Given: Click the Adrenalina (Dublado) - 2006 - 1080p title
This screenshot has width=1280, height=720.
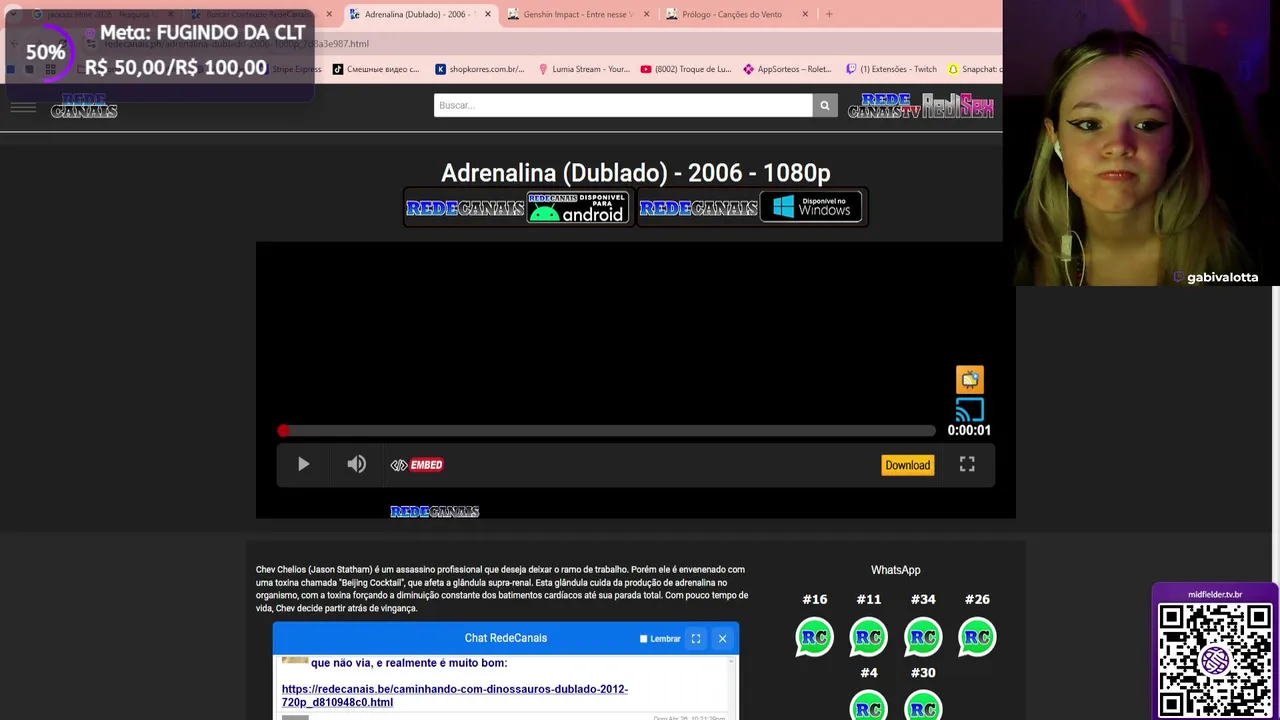Looking at the screenshot, I should click(x=635, y=173).
